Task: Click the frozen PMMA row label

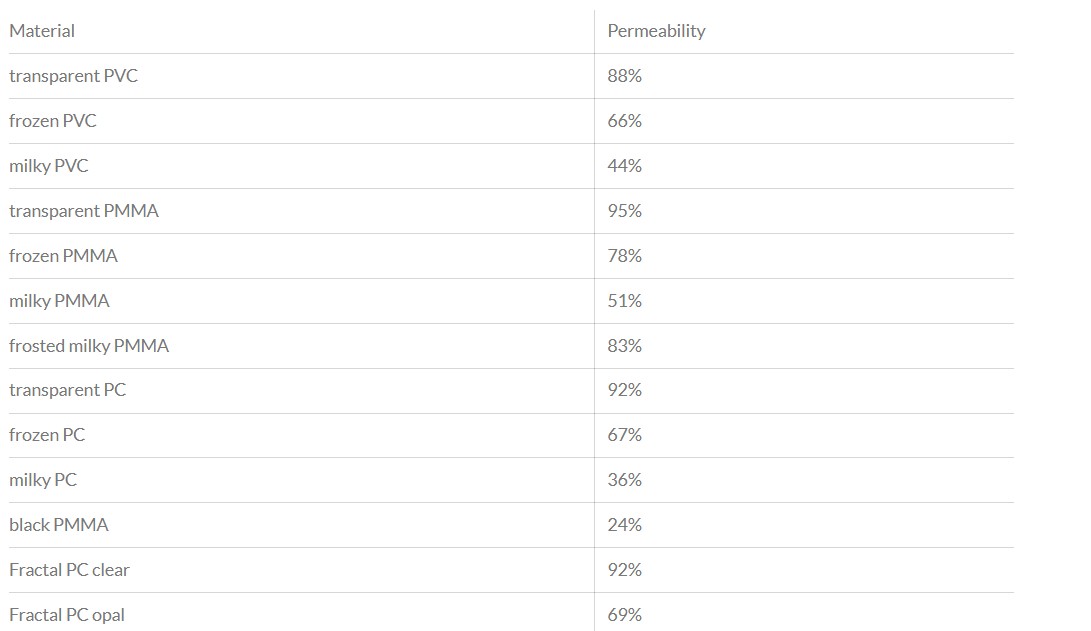Action: (63, 256)
